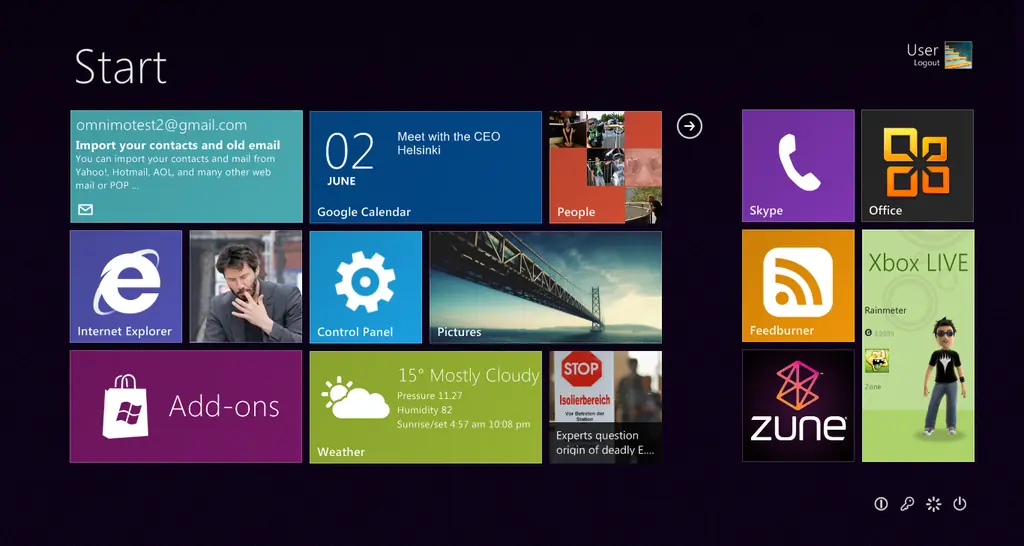This screenshot has width=1024, height=546.
Task: Open the Pictures bridge tile
Action: point(545,287)
